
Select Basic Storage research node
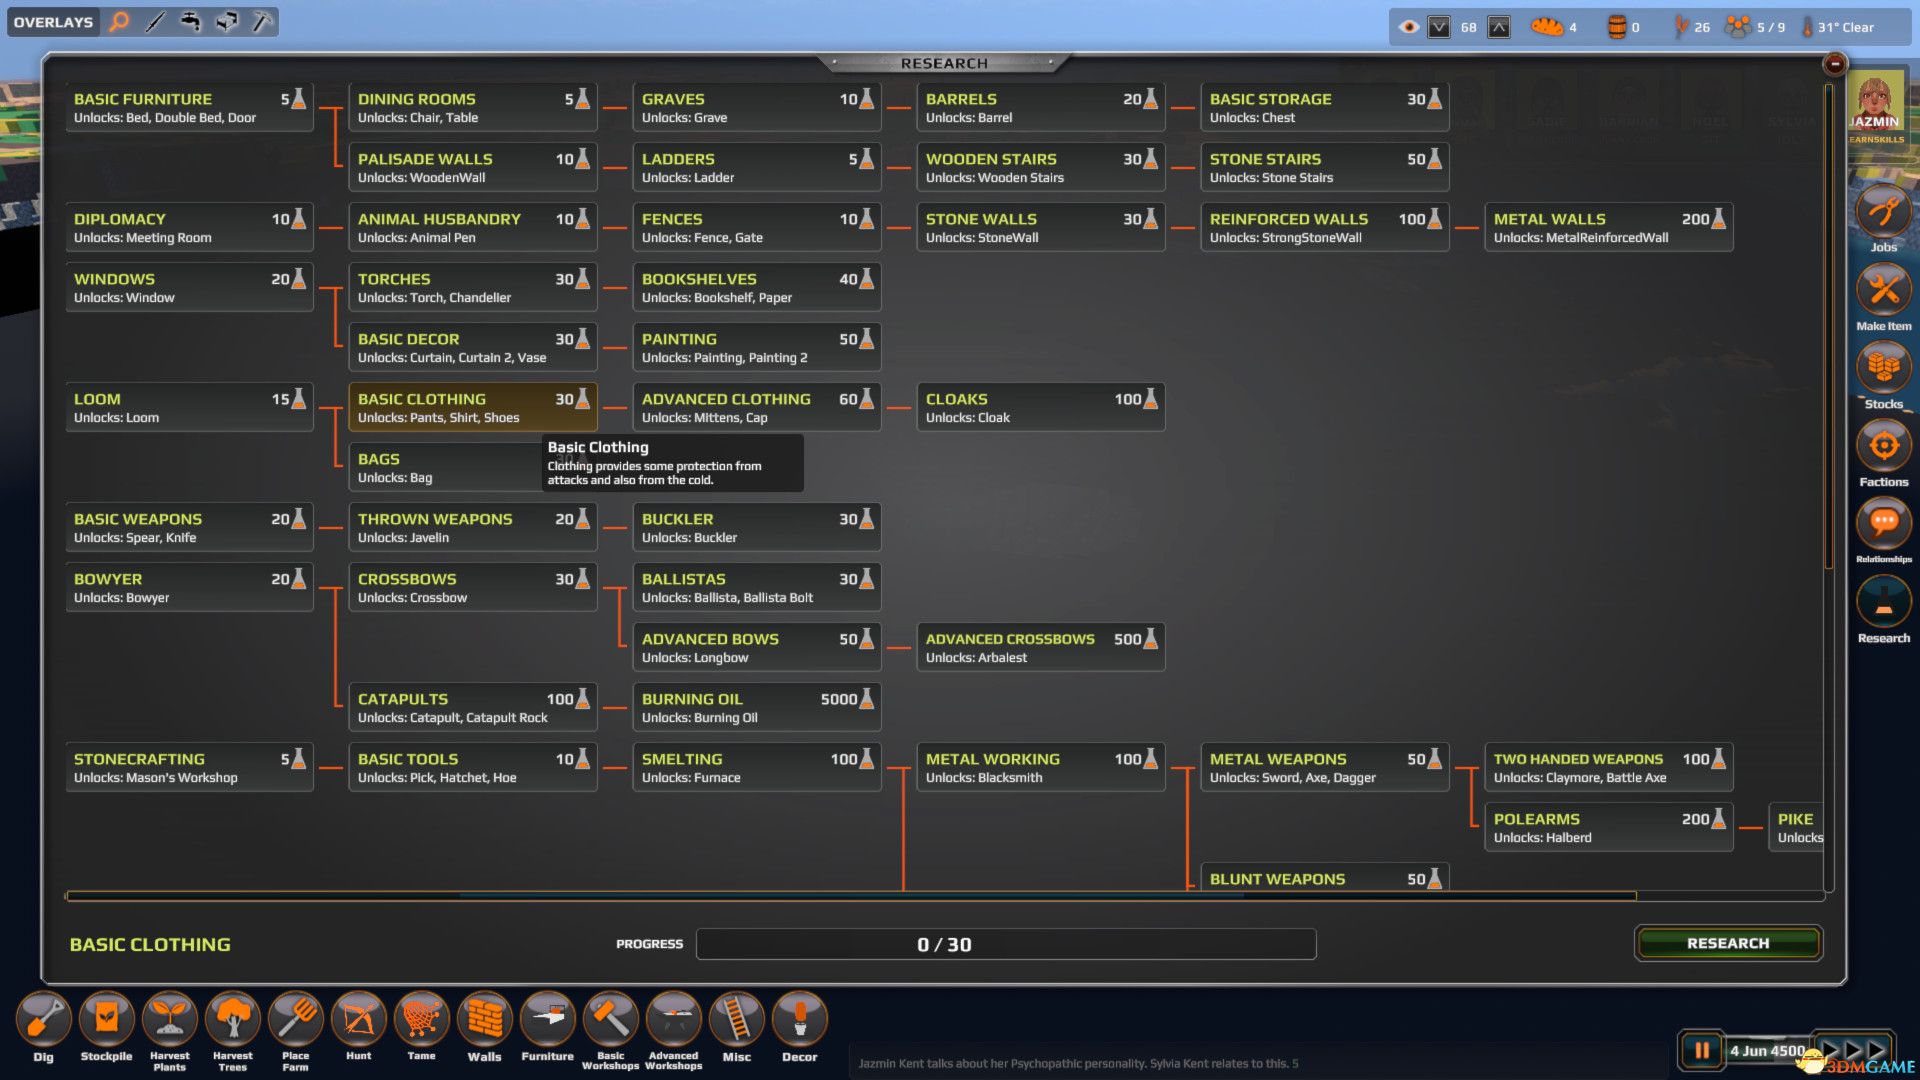[x=1325, y=108]
